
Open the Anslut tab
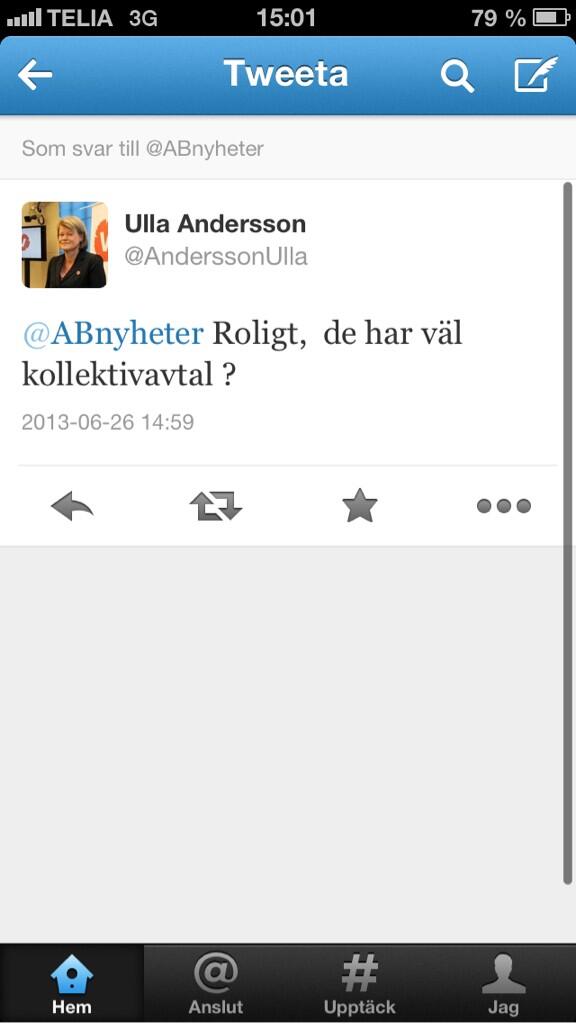coord(216,984)
